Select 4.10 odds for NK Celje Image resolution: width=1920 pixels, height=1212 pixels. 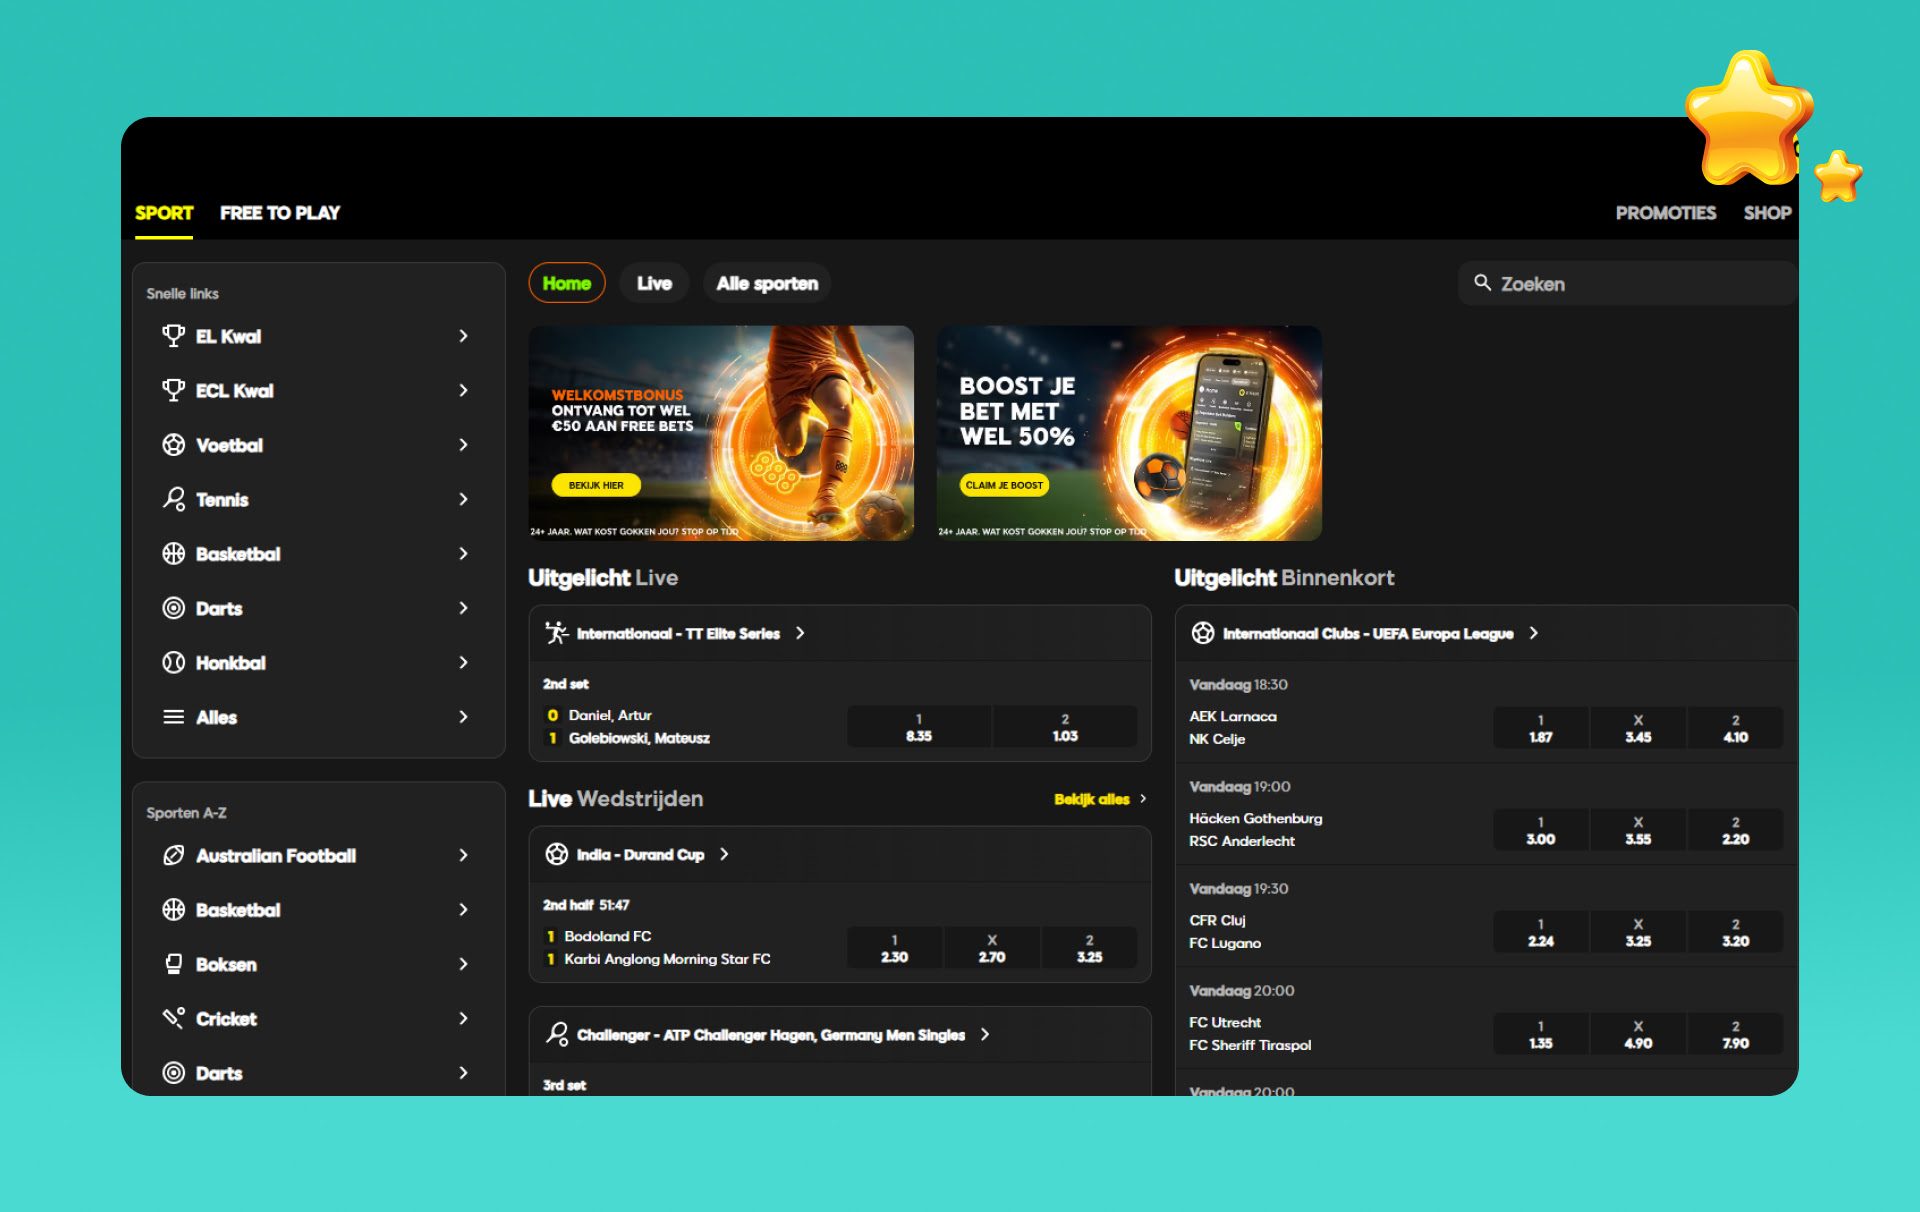click(x=1735, y=728)
